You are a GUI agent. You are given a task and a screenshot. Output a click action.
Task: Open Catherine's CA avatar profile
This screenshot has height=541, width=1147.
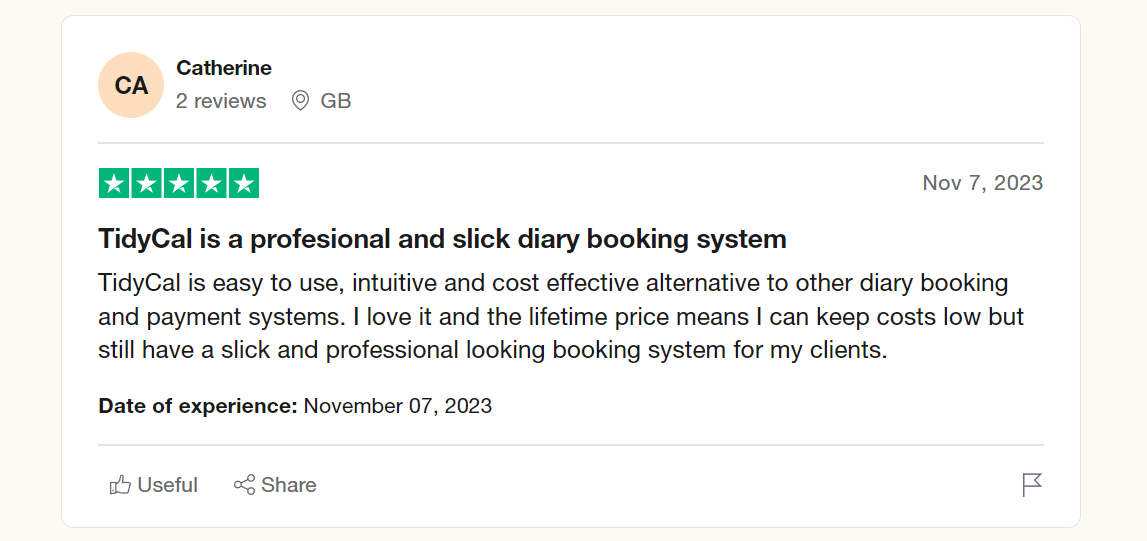click(131, 85)
